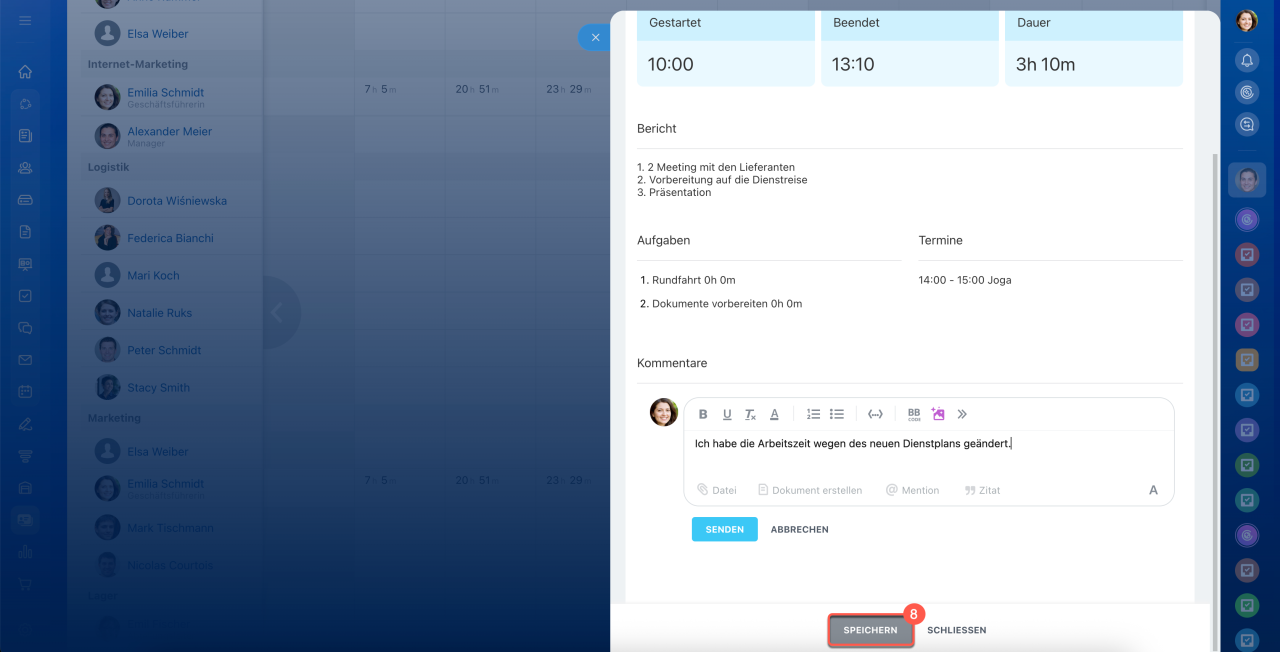The height and width of the screenshot is (652, 1280).
Task: Select employee Stacy Smith
Action: tap(158, 388)
